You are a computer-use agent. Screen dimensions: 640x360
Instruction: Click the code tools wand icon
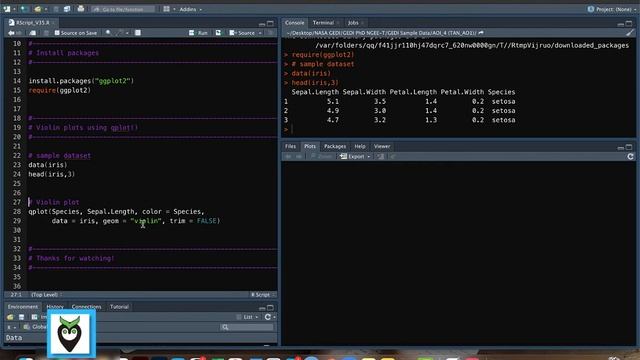click(x=119, y=33)
